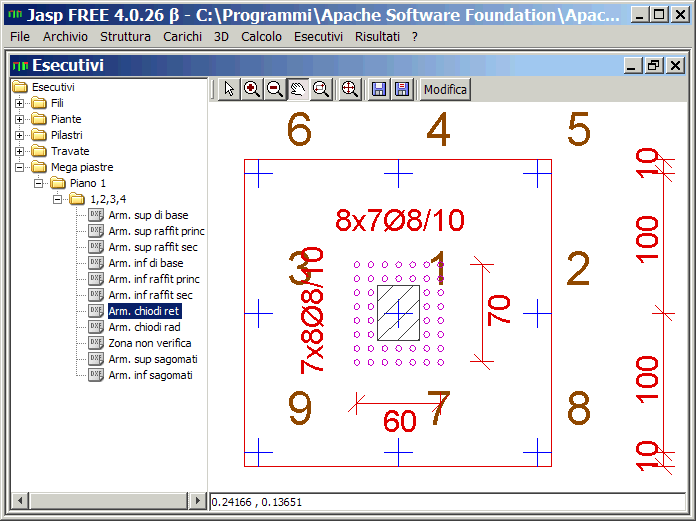The height and width of the screenshot is (521, 696).
Task: Open the 3D menu
Action: (x=221, y=36)
